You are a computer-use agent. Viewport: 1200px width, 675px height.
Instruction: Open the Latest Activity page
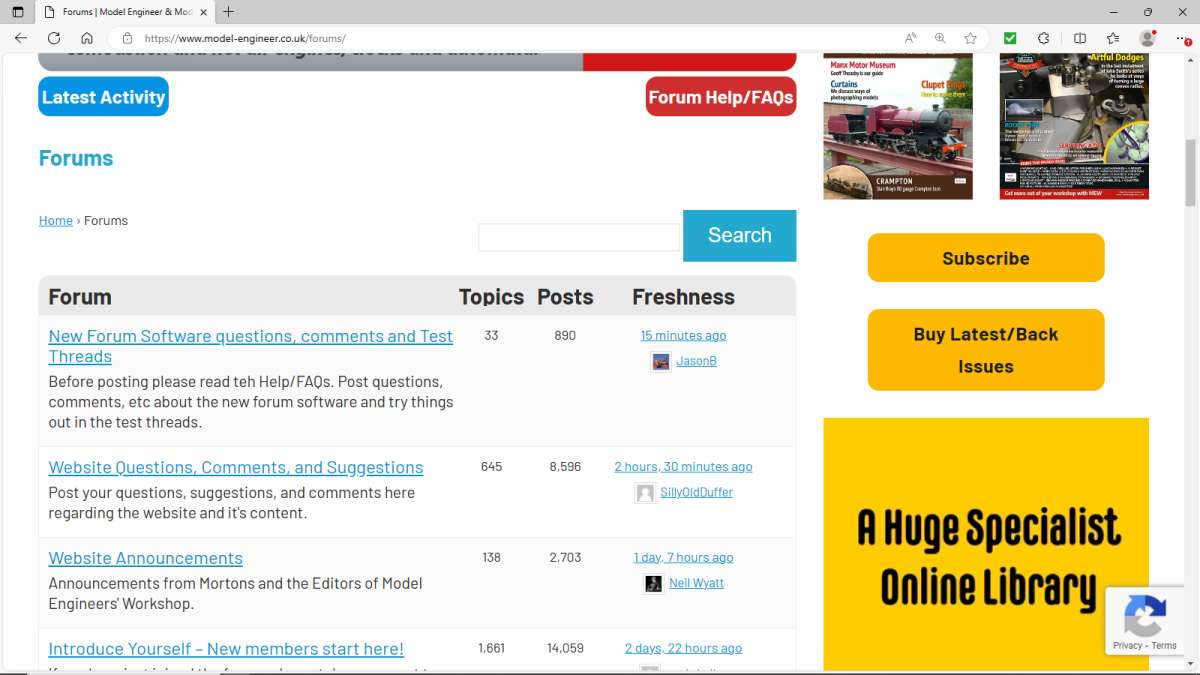(x=103, y=97)
